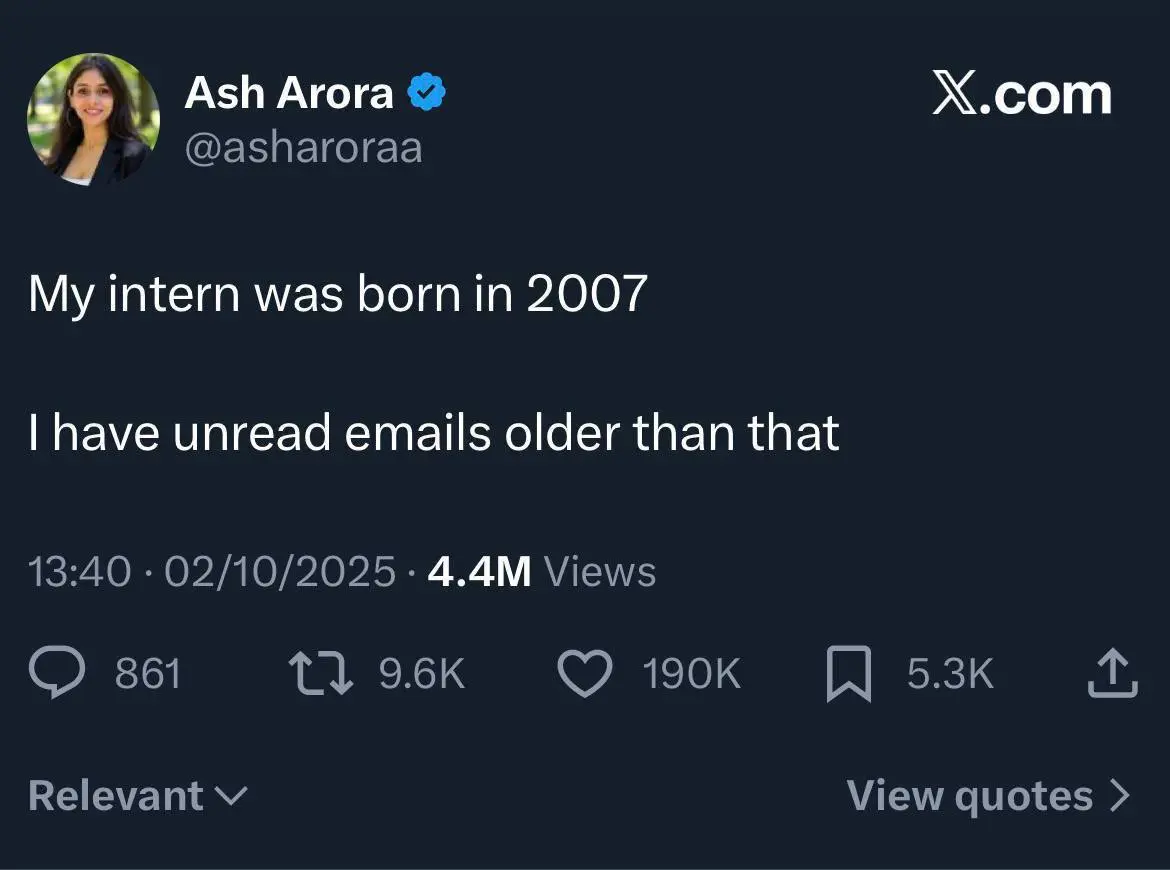
Task: Repost the tweet using the retweet icon
Action: (321, 673)
